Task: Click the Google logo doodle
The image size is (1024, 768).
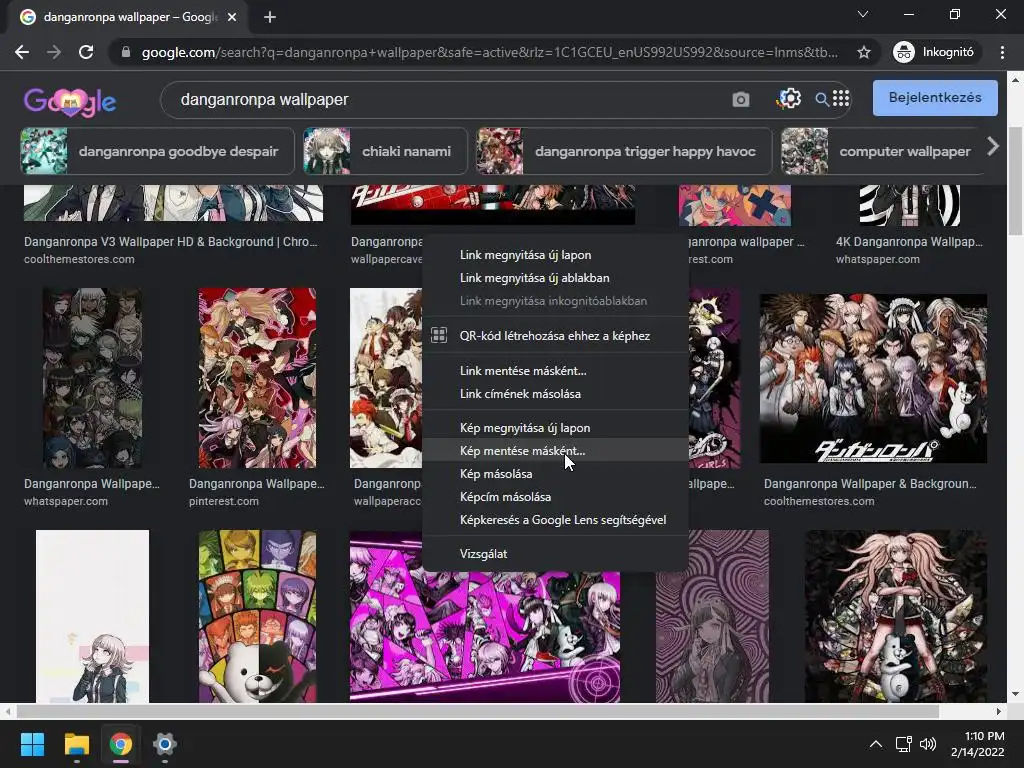Action: 70,101
